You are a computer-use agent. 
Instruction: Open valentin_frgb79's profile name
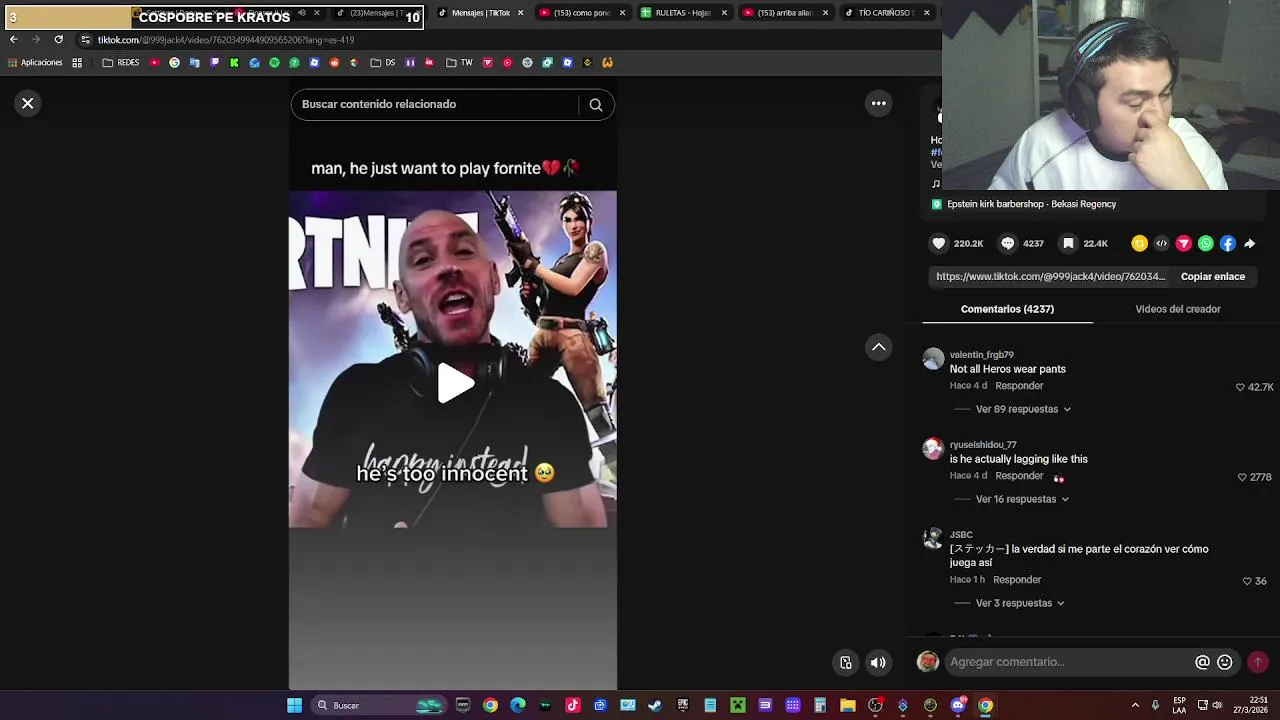pyautogui.click(x=981, y=355)
